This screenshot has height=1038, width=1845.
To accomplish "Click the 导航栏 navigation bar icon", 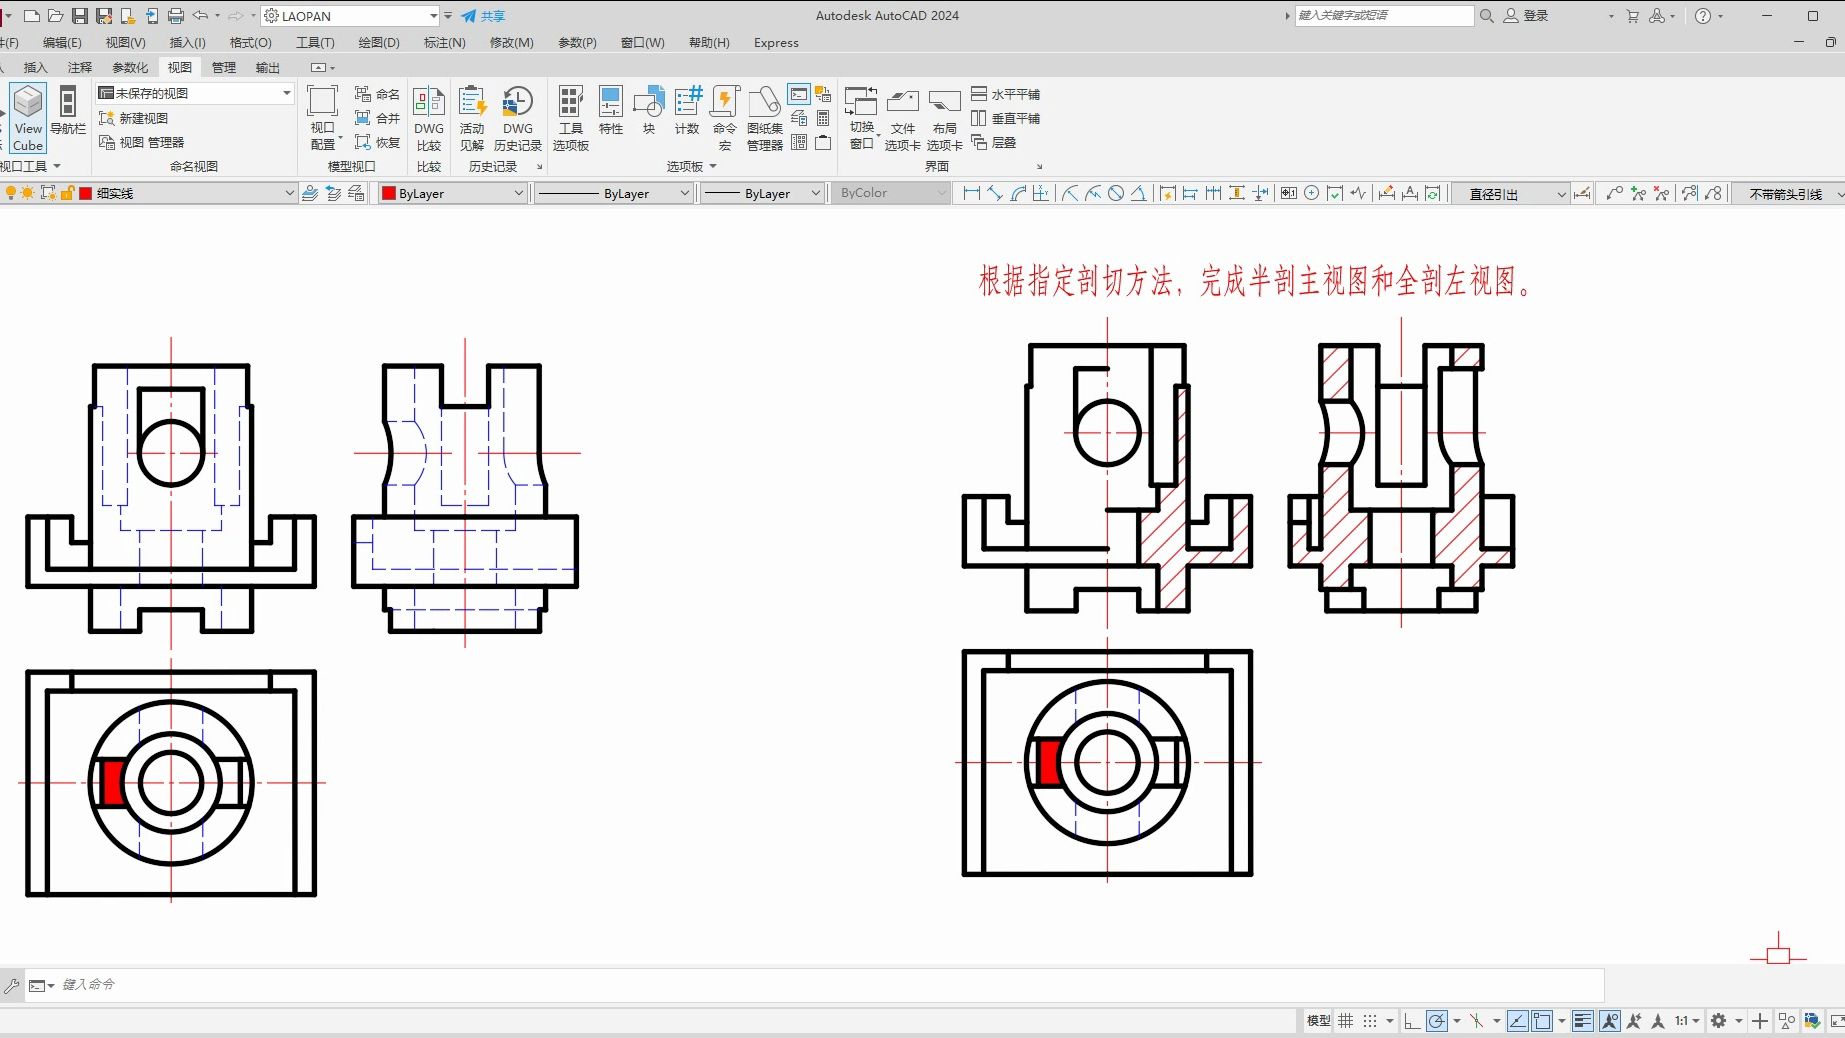I will 68,110.
